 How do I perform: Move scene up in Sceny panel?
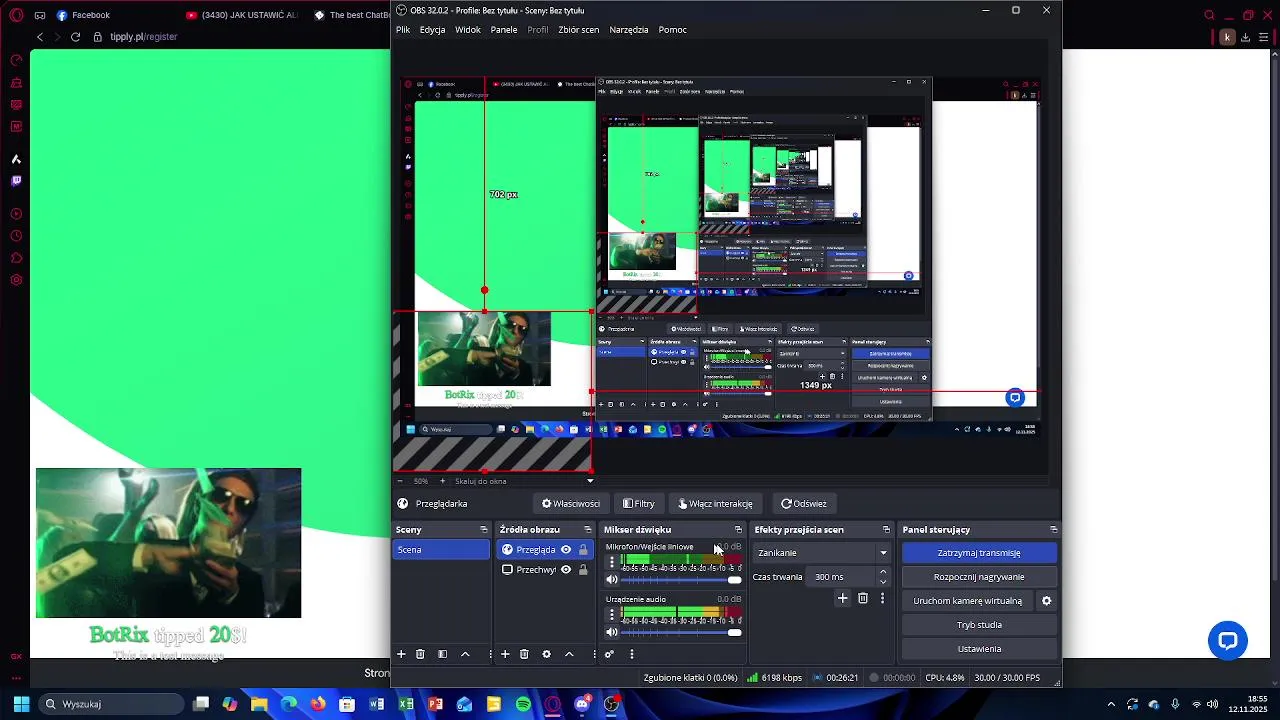(x=465, y=654)
